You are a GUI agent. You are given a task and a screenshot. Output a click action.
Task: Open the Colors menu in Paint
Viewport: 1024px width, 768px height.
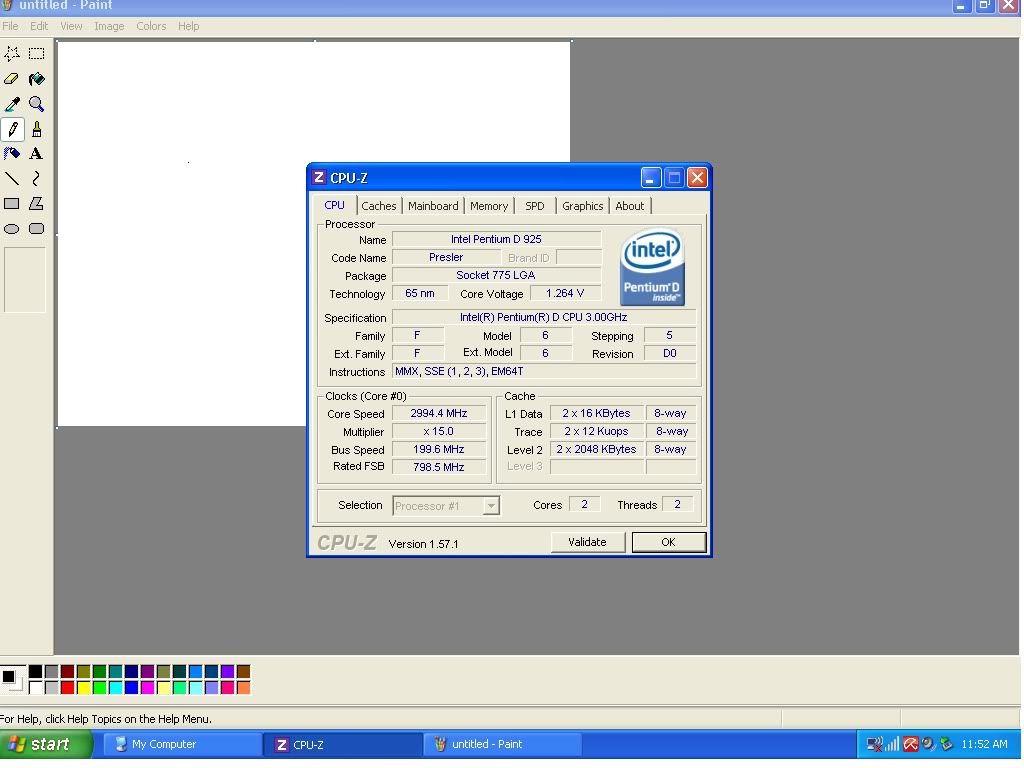pos(152,26)
